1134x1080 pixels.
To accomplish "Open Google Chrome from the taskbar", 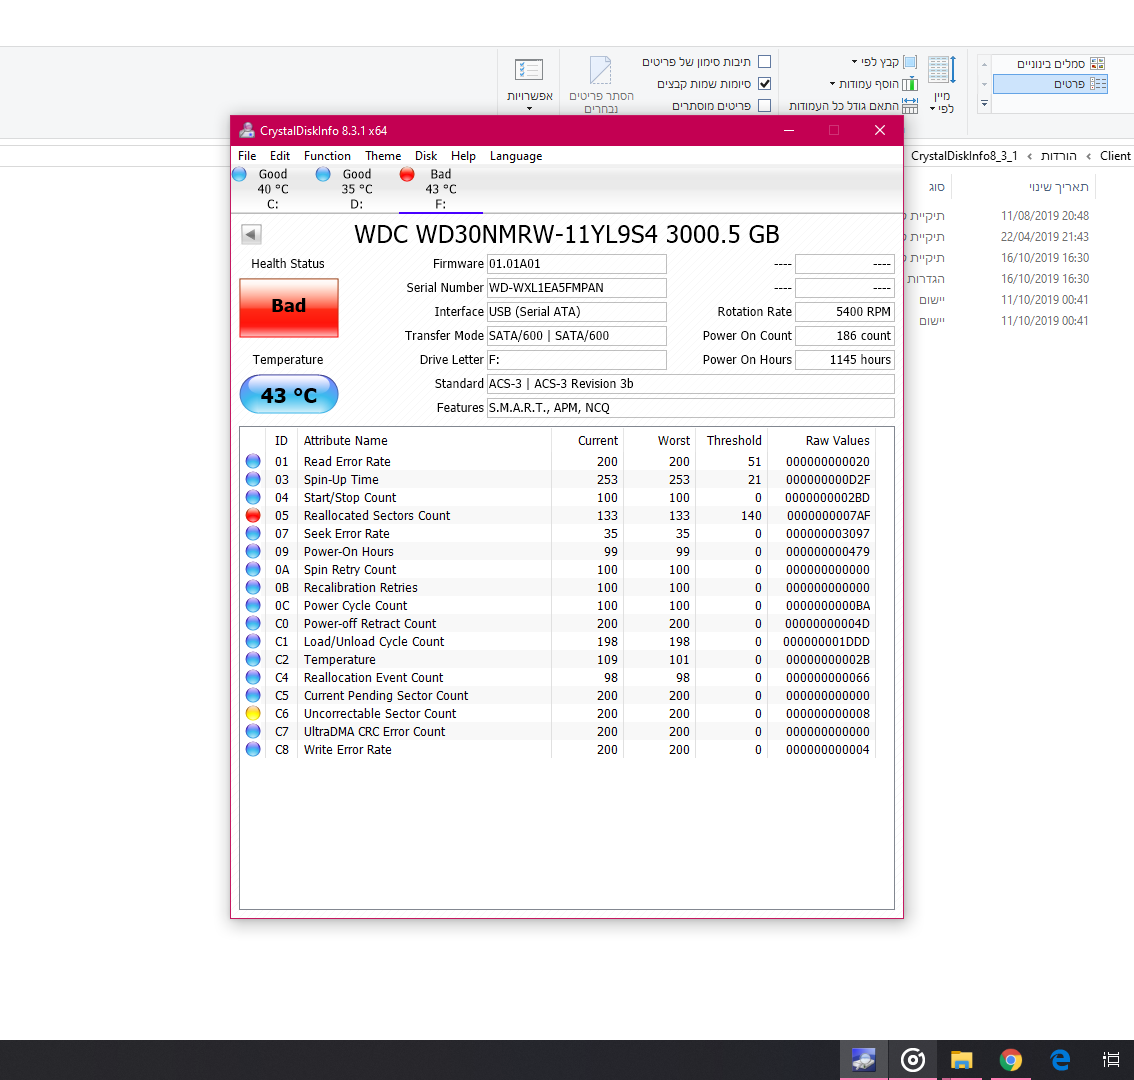I will pyautogui.click(x=1011, y=1060).
